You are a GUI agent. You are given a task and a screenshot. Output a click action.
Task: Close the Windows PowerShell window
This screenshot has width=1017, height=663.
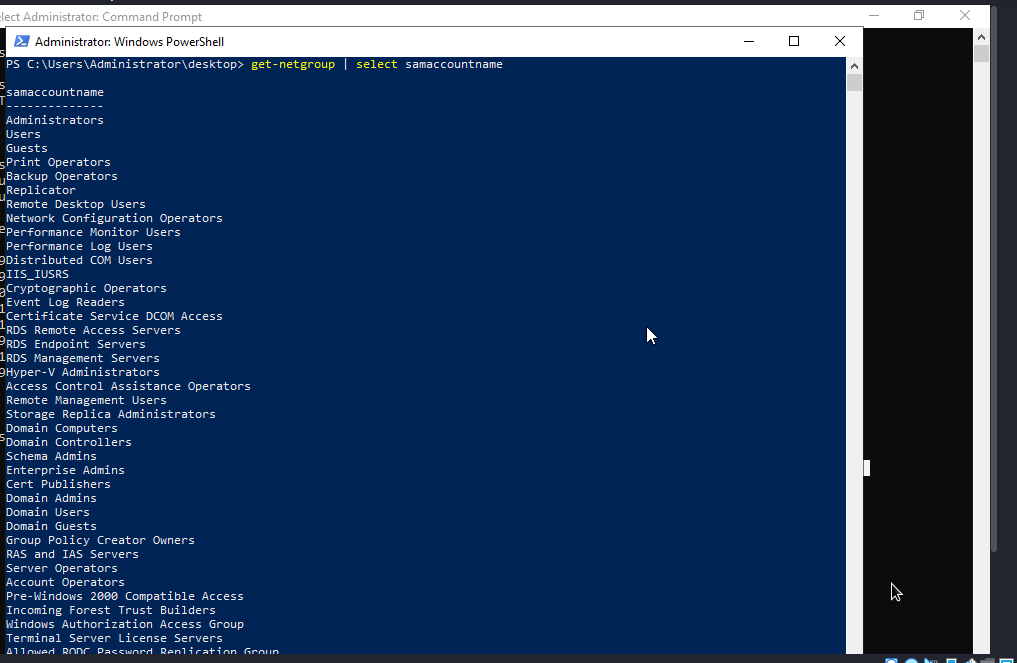point(840,42)
